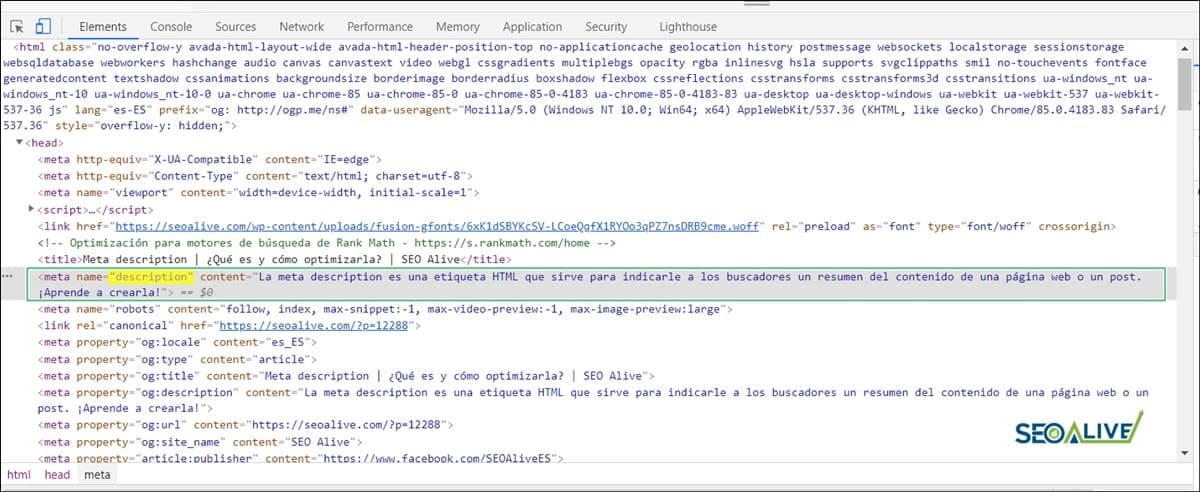The width and height of the screenshot is (1200, 492).
Task: Activate the inspect element picker icon
Action: [17, 27]
